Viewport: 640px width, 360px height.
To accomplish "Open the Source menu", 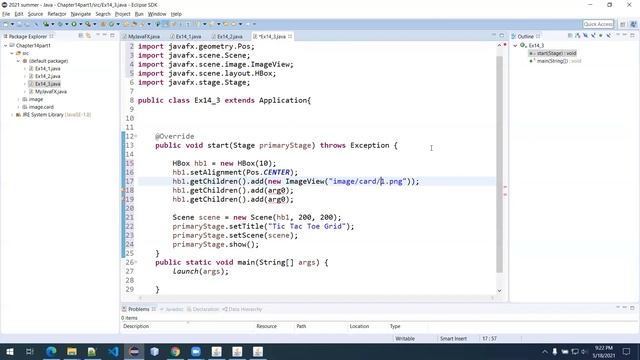I will 35,14.
